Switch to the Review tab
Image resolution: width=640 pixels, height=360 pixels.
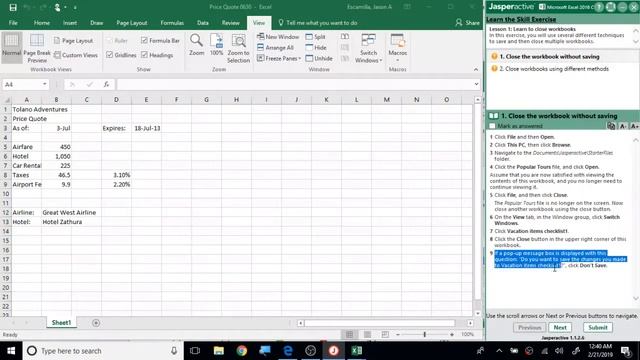pos(231,23)
